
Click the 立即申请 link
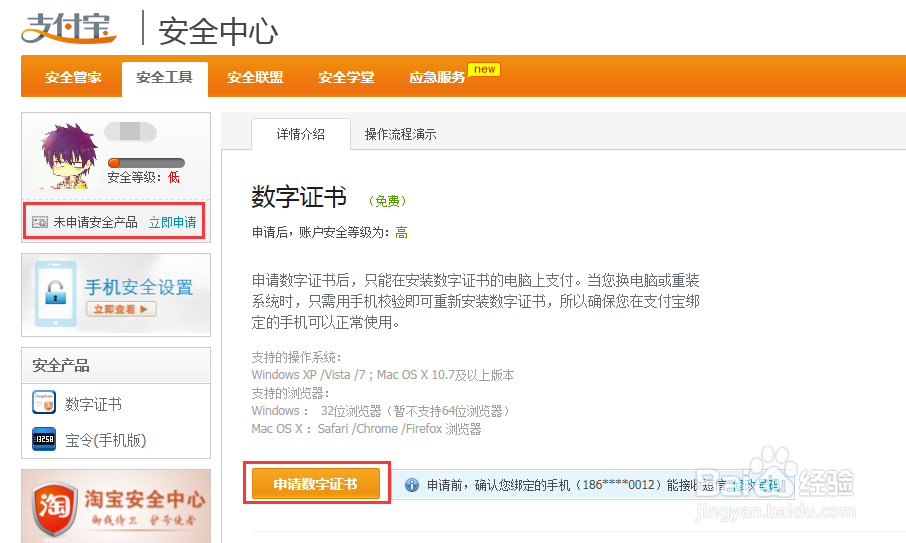(173, 222)
